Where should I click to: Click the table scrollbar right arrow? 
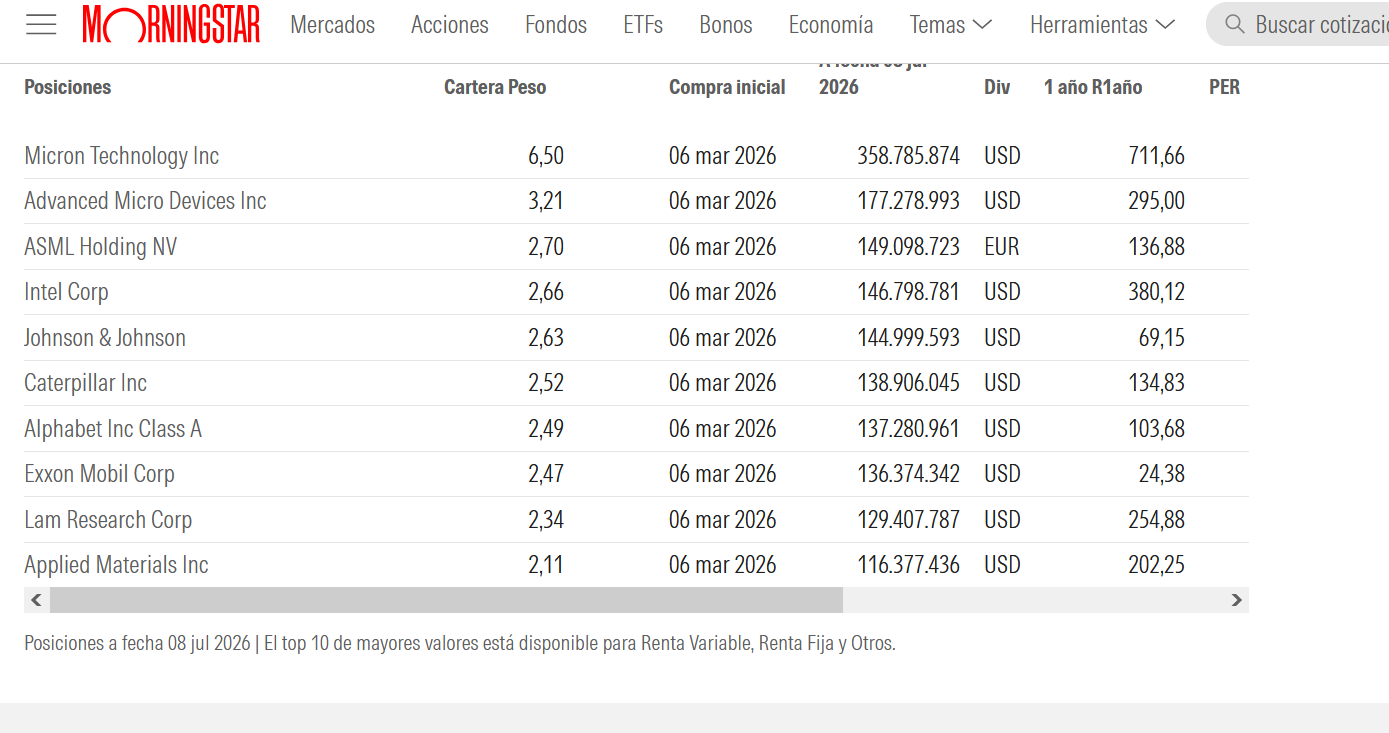coord(1237,600)
